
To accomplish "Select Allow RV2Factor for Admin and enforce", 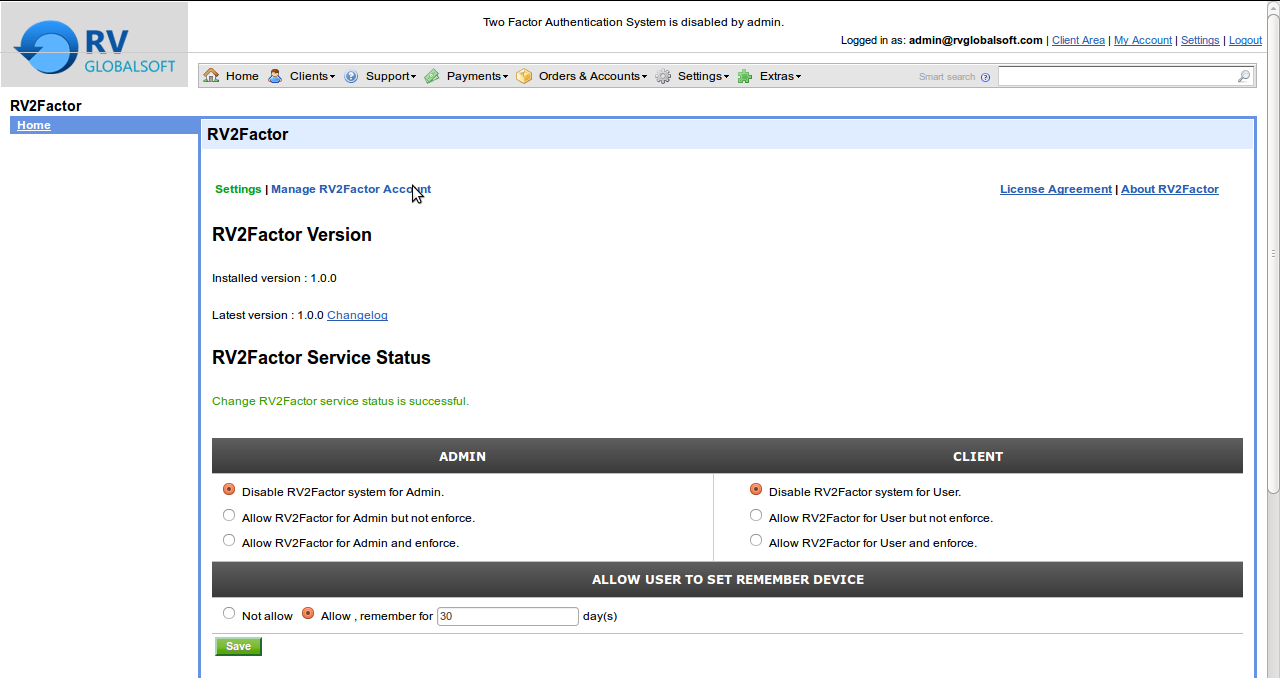I will pos(229,541).
